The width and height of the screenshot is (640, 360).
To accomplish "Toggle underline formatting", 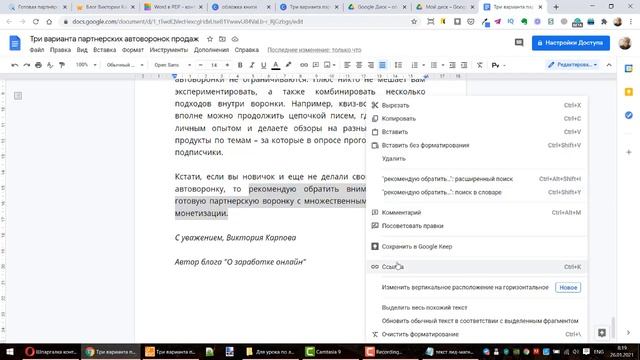I will [x=264, y=65].
